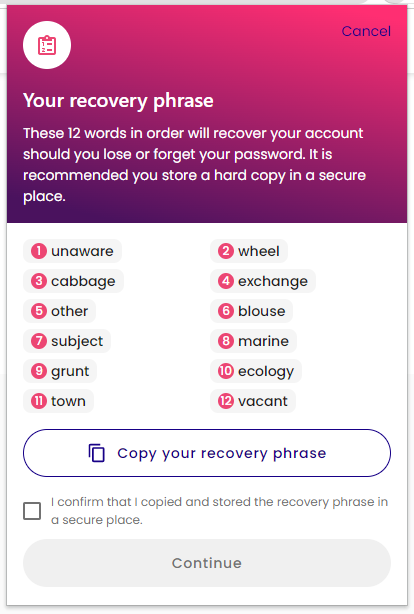Cancel the recovery phrase dialog
414x614 pixels.
point(366,31)
